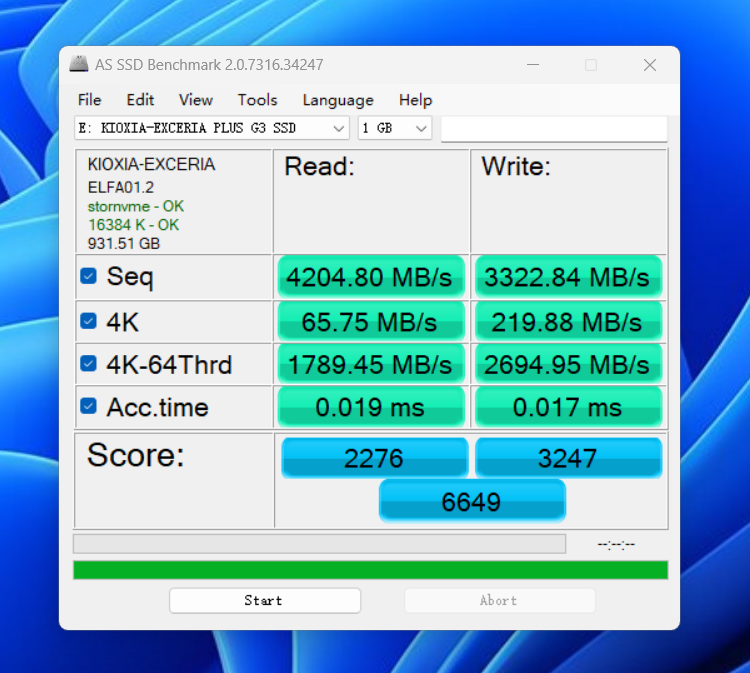Uncheck the 4K-64Thrd test checkbox
The image size is (750, 673).
(x=88, y=364)
